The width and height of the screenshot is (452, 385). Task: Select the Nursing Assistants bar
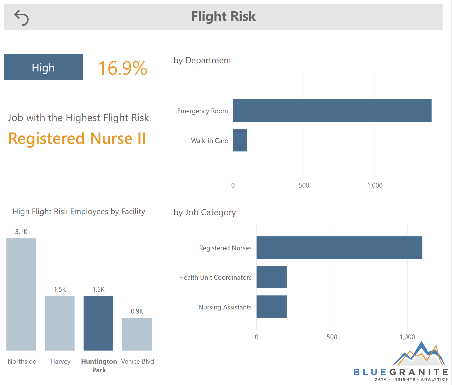[272, 306]
